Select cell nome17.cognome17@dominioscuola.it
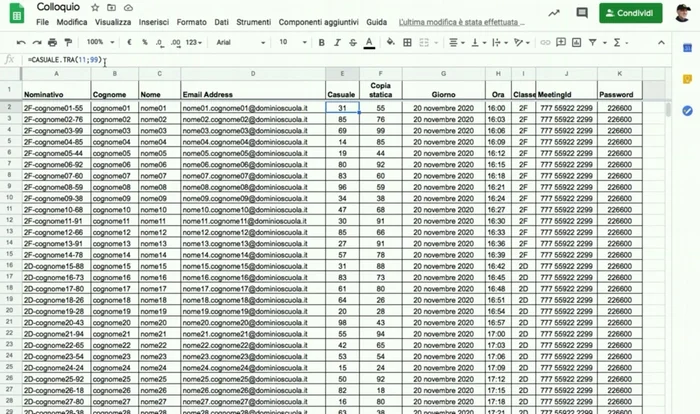This screenshot has width=700, height=414. click(x=253, y=289)
